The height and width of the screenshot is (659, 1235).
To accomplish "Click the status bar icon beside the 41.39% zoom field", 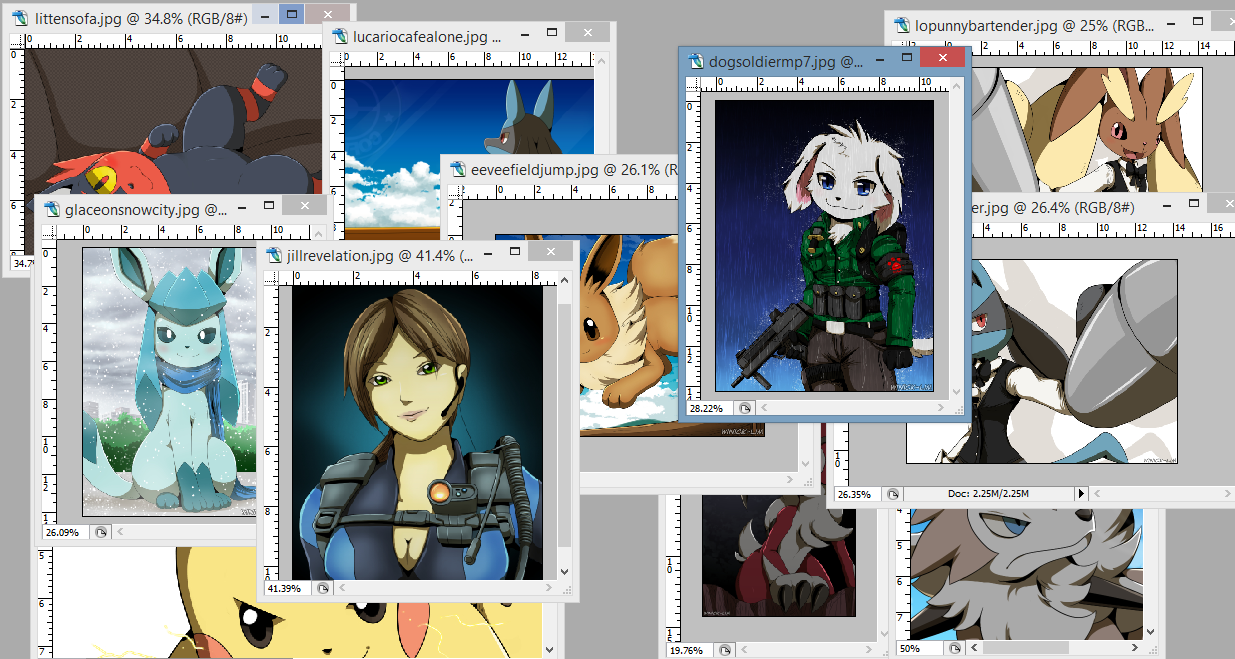I will coord(323,589).
